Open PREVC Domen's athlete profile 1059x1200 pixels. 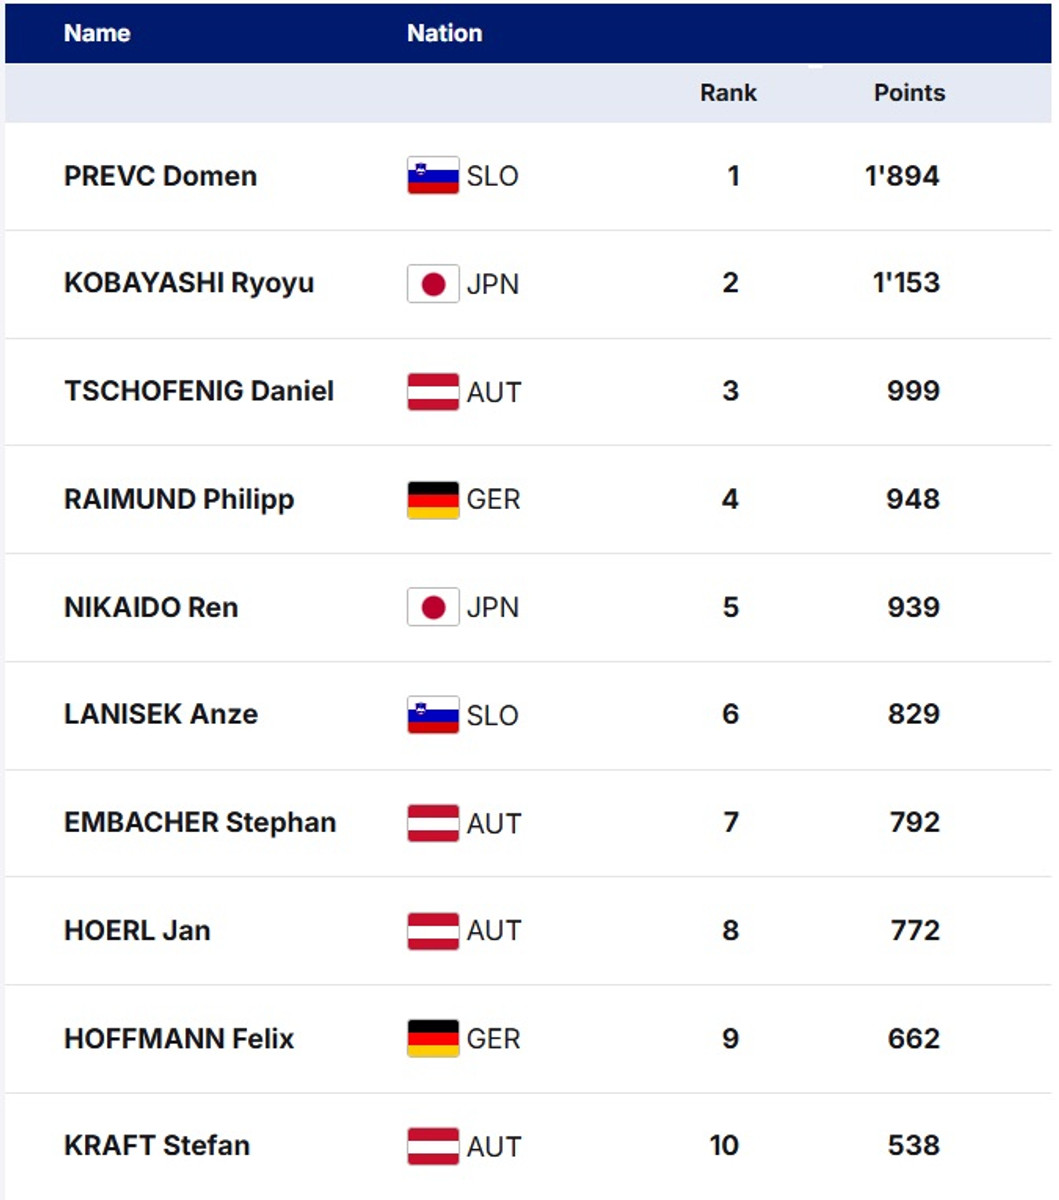160,176
